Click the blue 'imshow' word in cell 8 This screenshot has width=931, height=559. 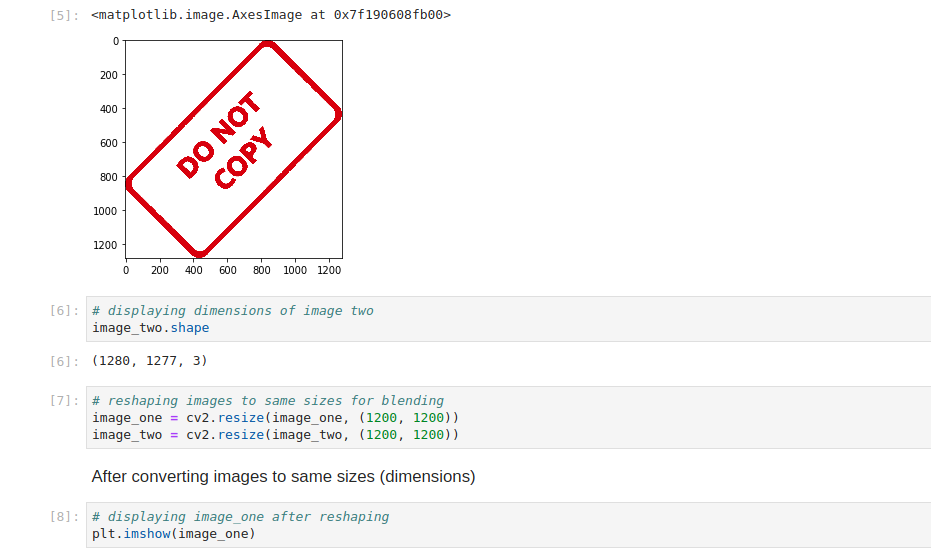tap(147, 533)
